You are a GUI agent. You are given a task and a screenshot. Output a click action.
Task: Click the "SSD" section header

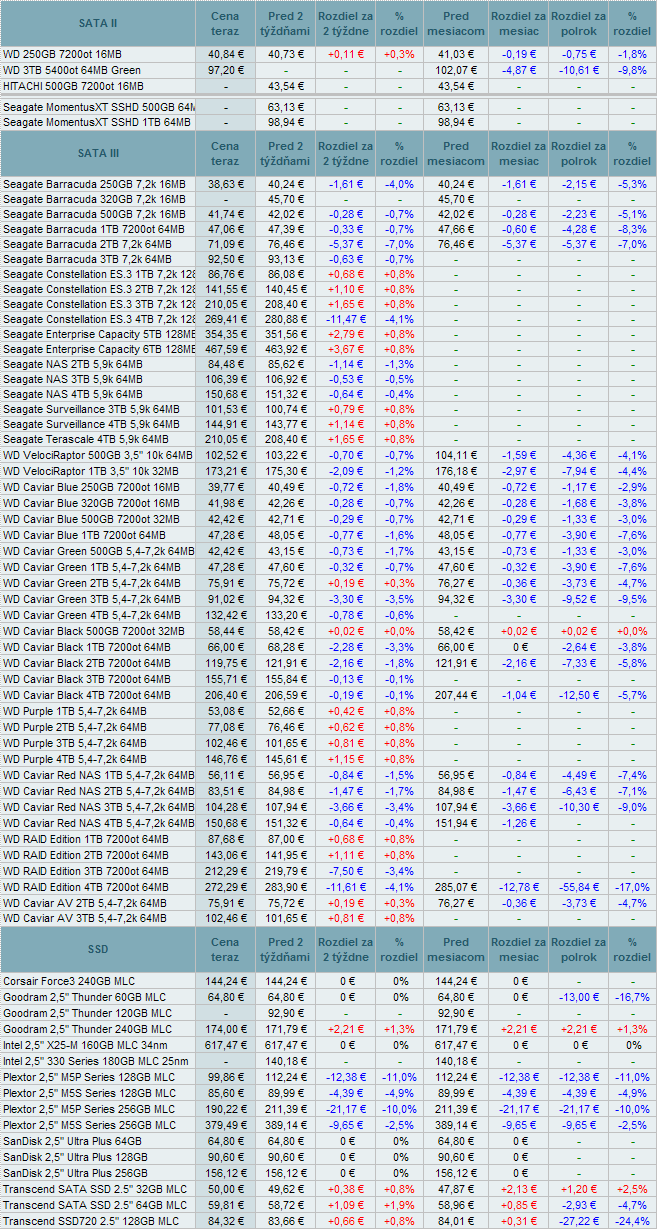pos(98,949)
